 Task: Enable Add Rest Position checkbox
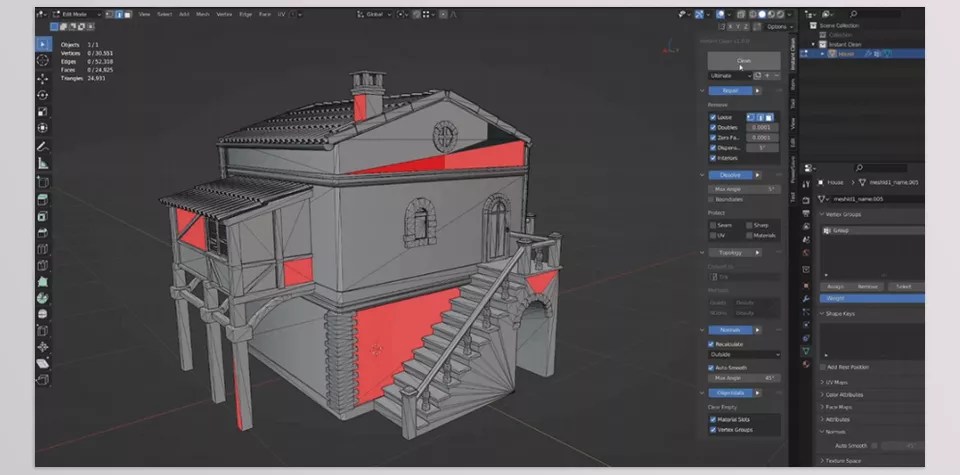pos(823,367)
